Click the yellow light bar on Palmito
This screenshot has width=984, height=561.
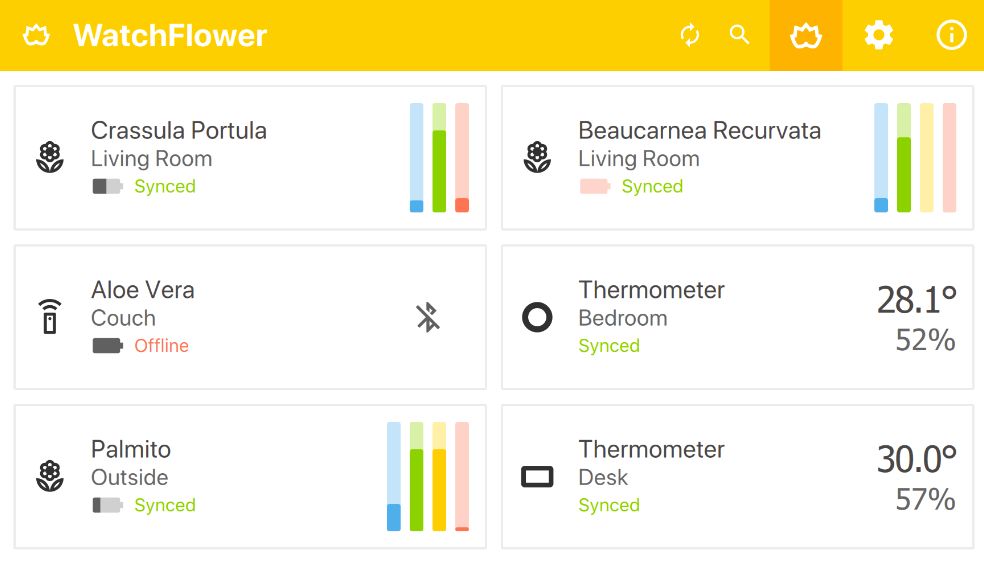point(439,477)
